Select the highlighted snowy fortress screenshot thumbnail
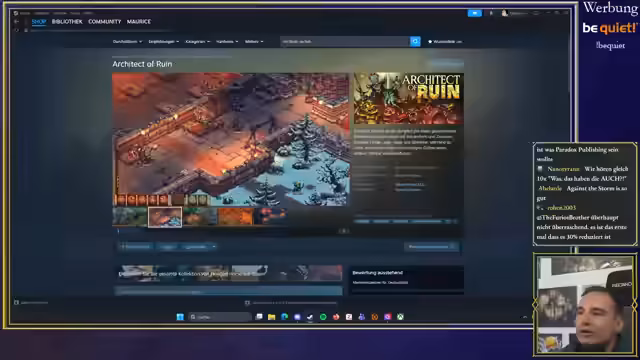640x360 pixels. click(165, 217)
